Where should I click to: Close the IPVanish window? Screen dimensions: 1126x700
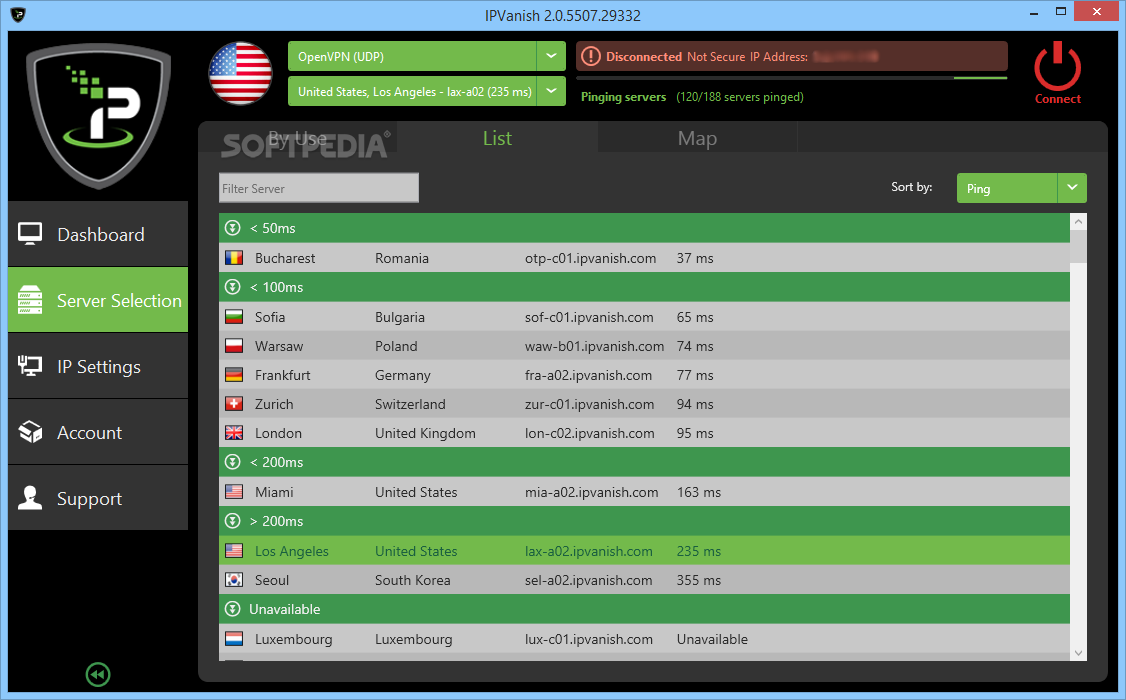click(1097, 11)
